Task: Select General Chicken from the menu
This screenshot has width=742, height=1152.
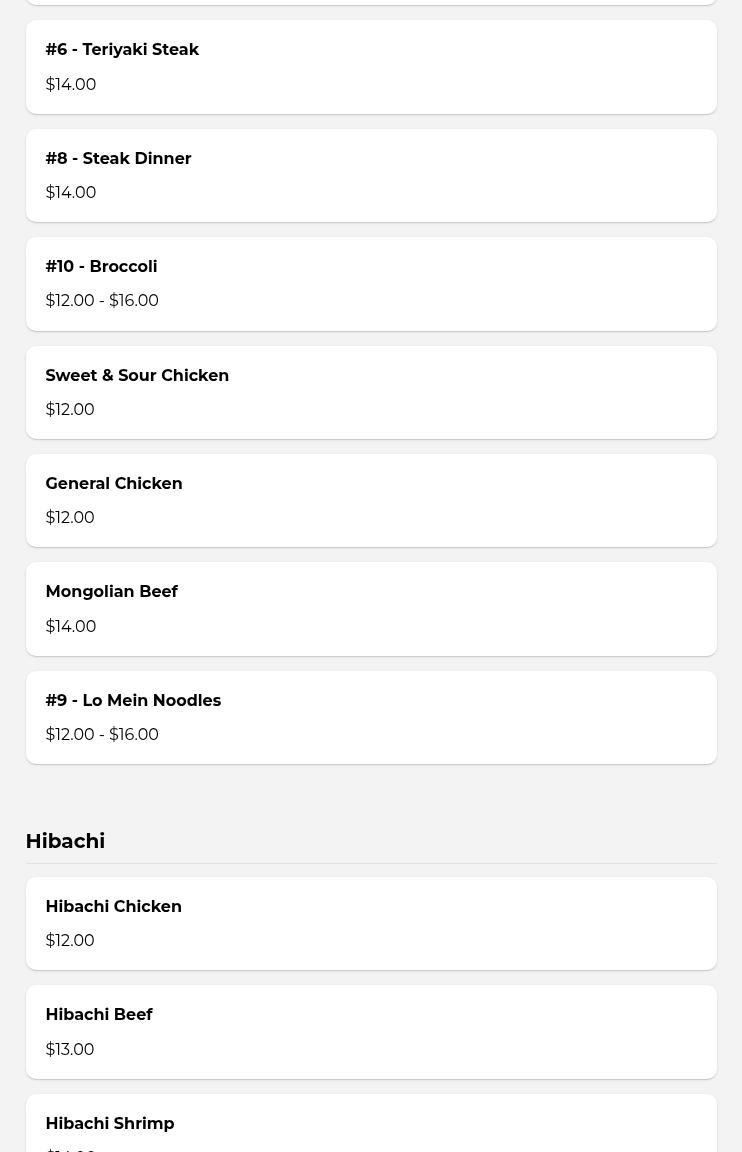Action: coord(114,484)
